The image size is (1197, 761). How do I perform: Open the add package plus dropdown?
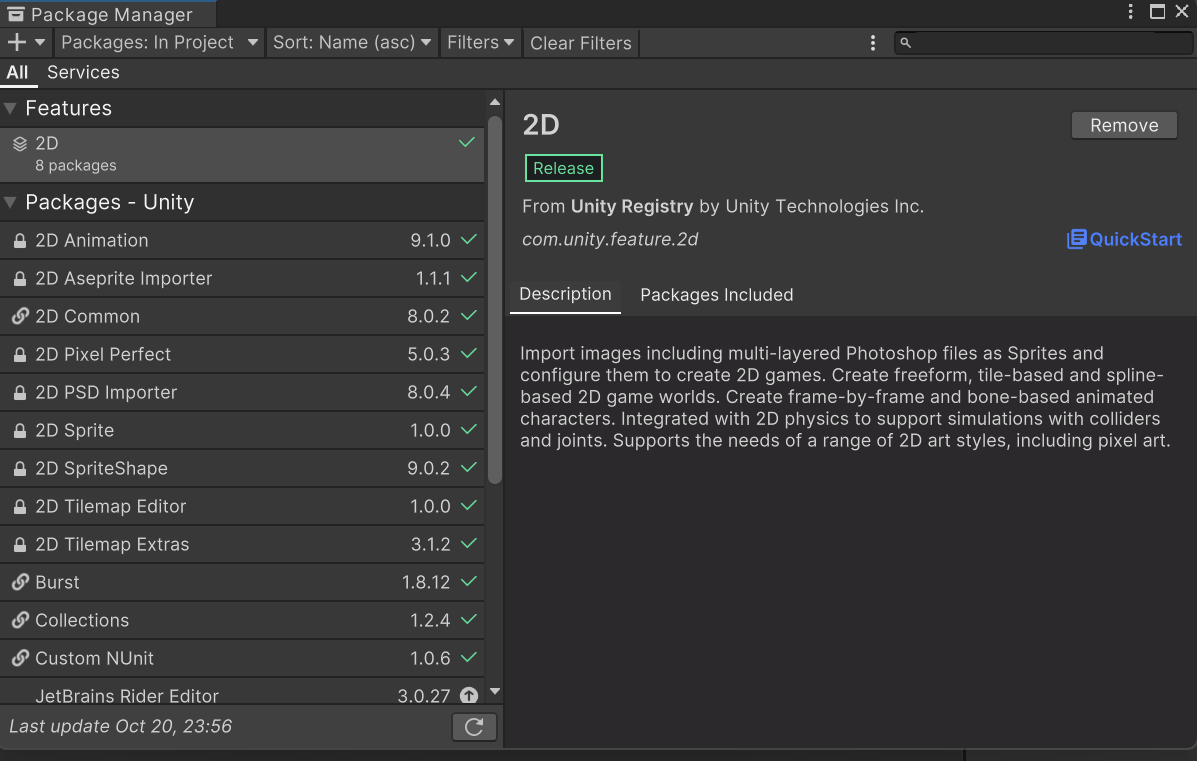pos(26,43)
